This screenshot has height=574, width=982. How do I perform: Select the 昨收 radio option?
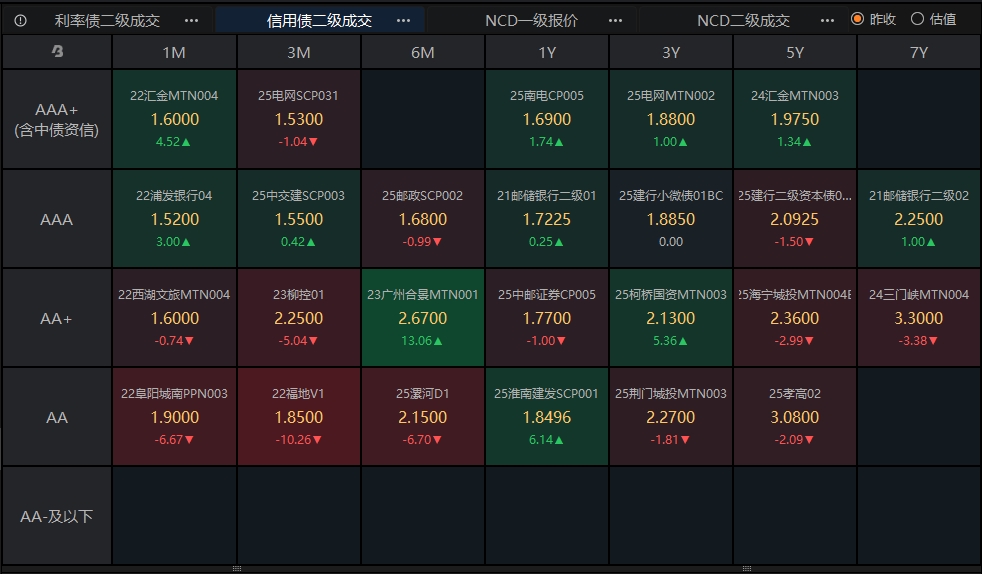pyautogui.click(x=874, y=19)
